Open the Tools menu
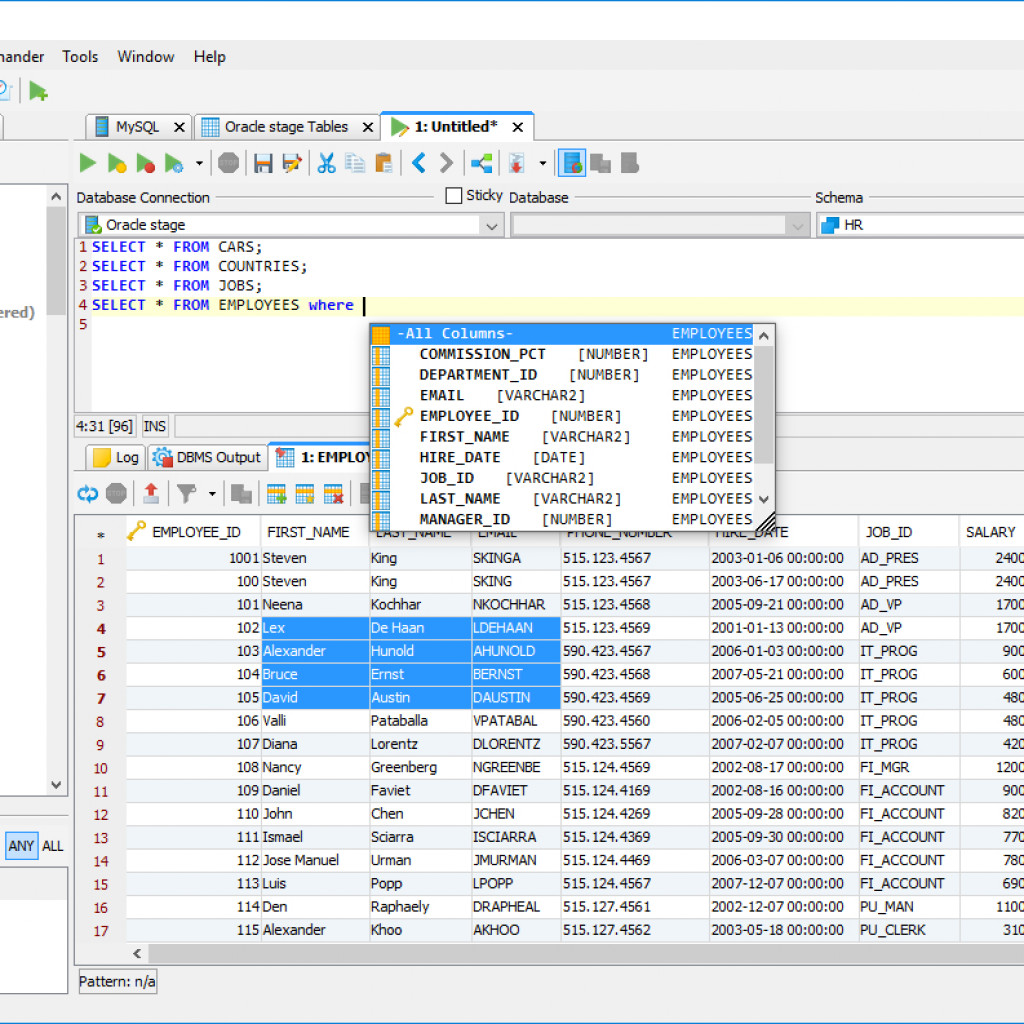 [x=80, y=57]
